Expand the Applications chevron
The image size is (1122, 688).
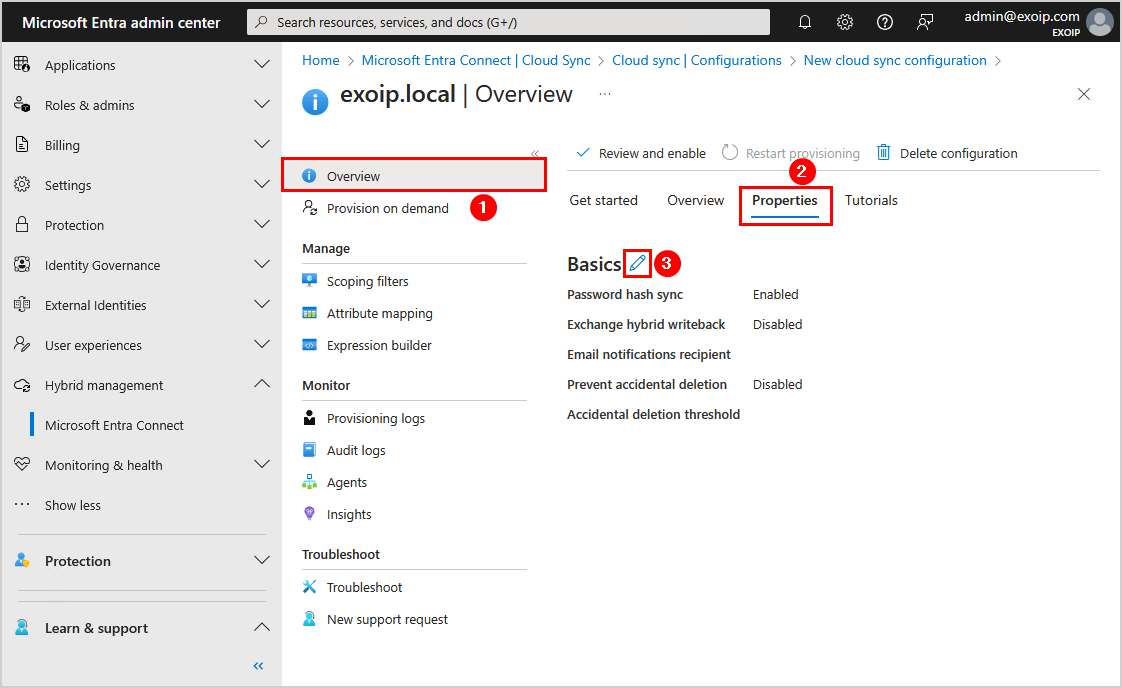(x=262, y=64)
